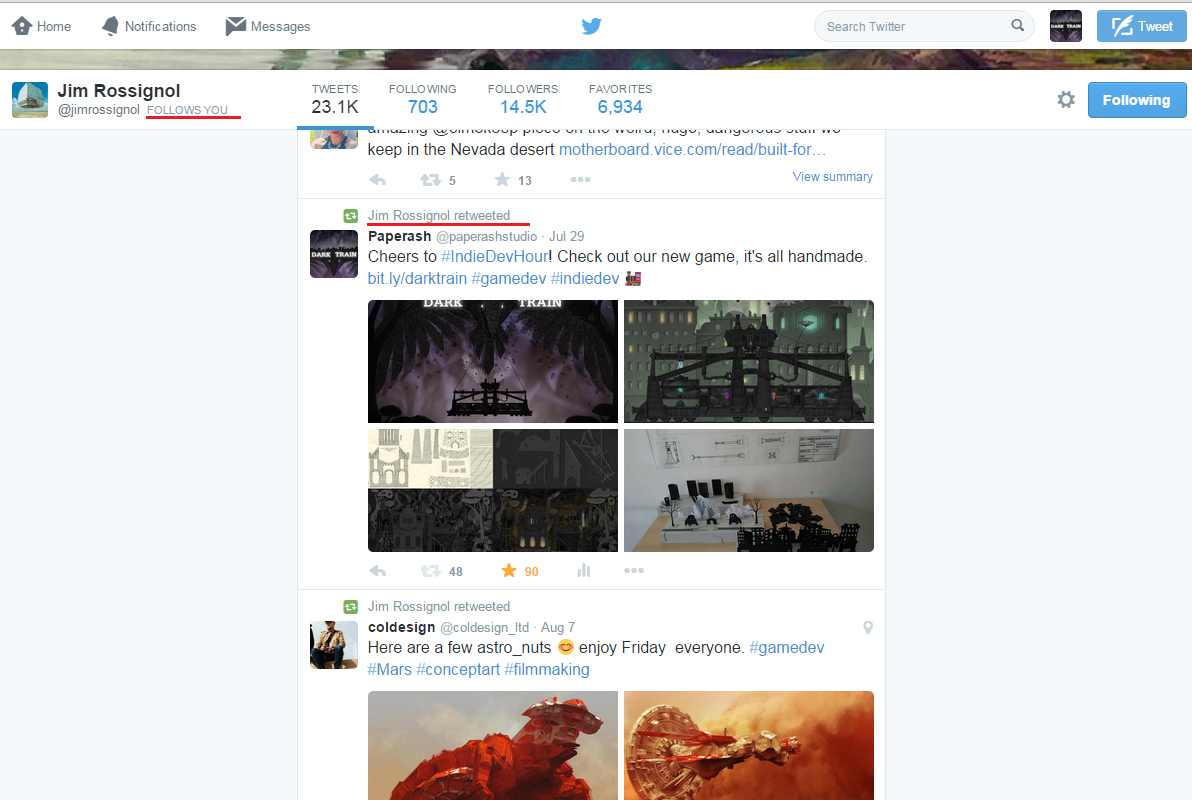Favorite the tweet with 13 favorites
Viewport: 1192px width, 800px height.
pyautogui.click(x=502, y=179)
